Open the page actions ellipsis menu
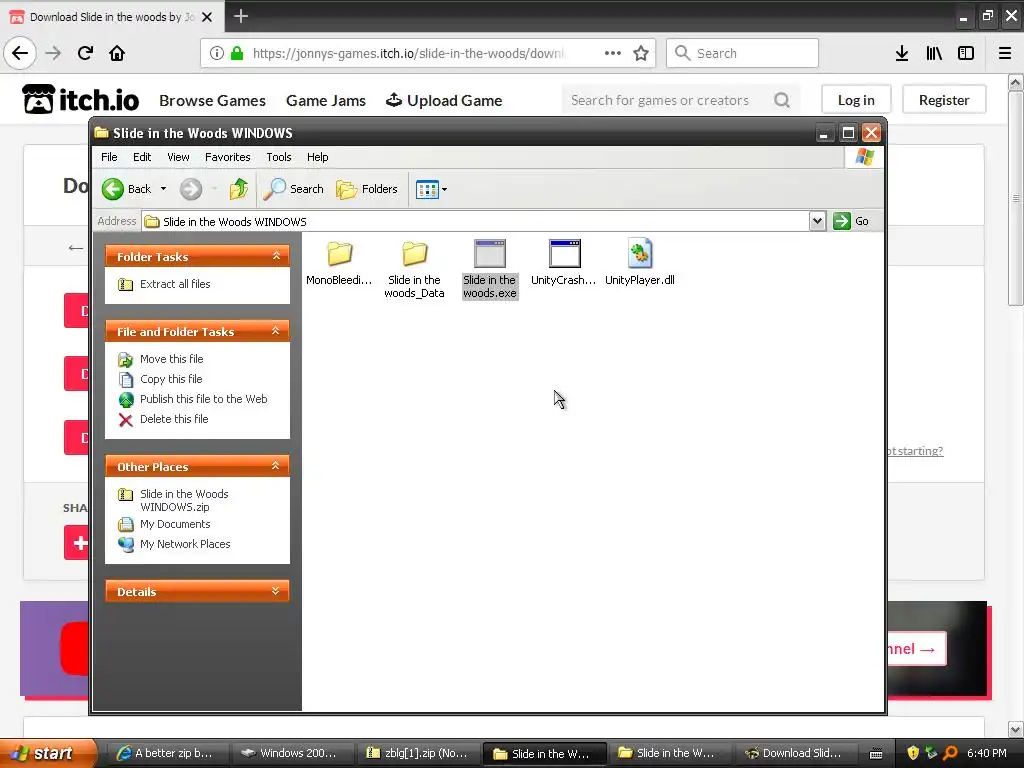The width and height of the screenshot is (1024, 768). [613, 53]
